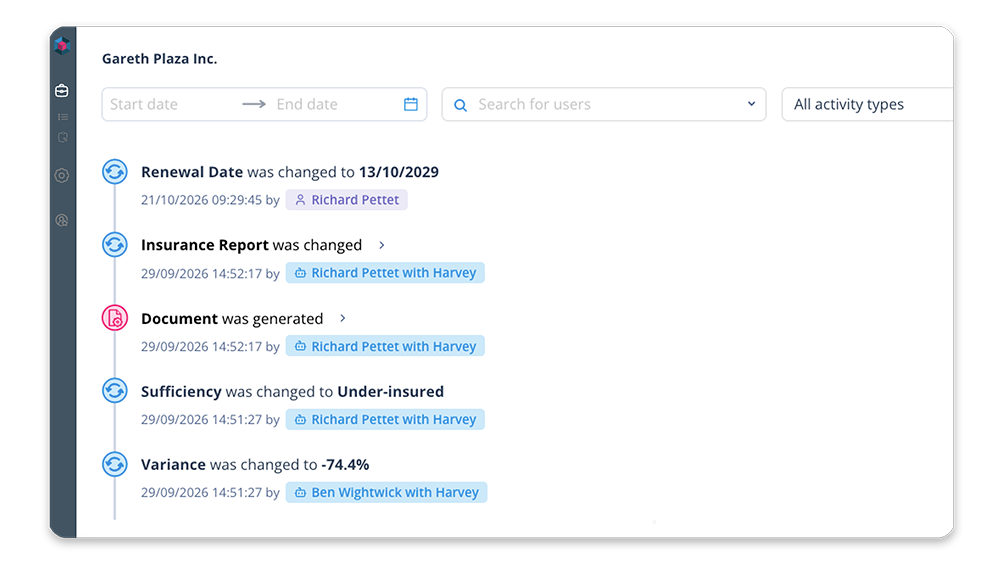Open the list view sidebar icon
1000x565 pixels.
[x=62, y=117]
